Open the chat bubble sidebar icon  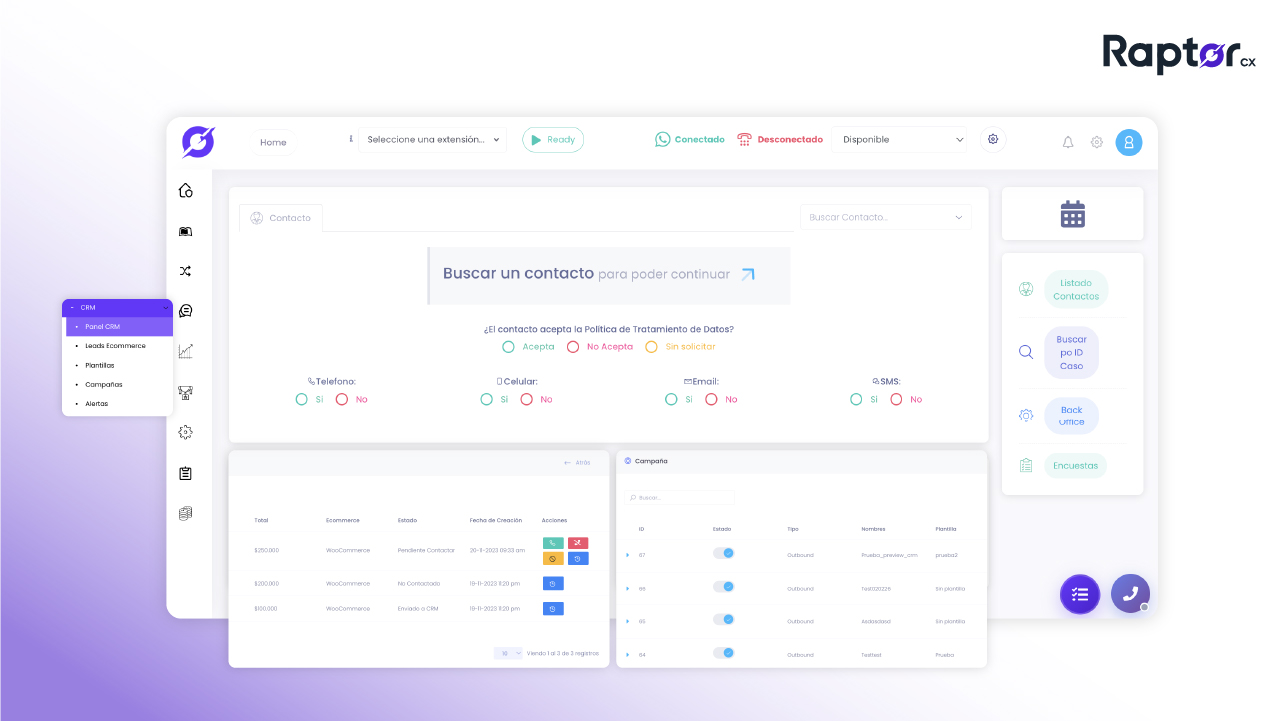pyautogui.click(x=185, y=311)
